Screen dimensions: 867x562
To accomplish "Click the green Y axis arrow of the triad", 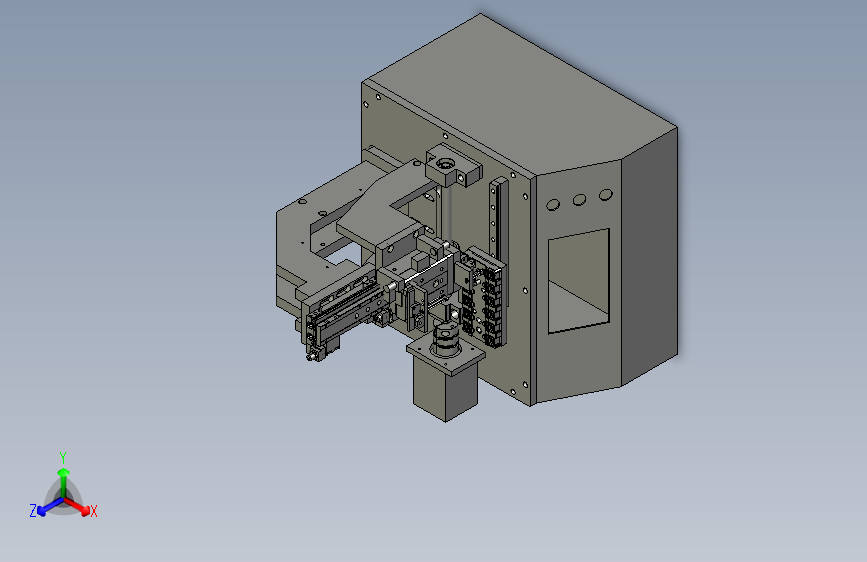I will tap(64, 482).
